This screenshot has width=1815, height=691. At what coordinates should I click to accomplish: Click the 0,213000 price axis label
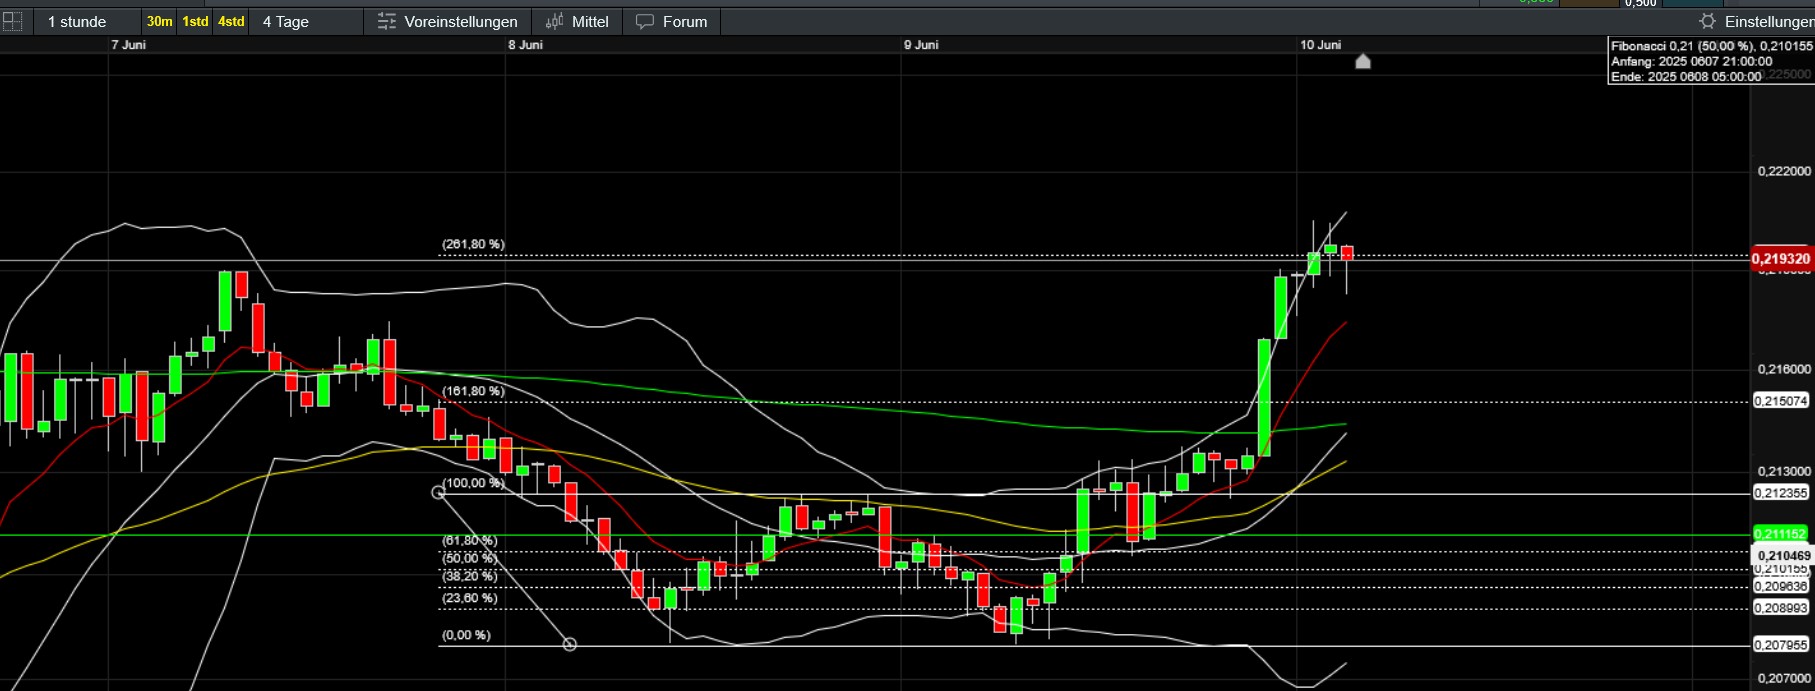tap(1783, 471)
